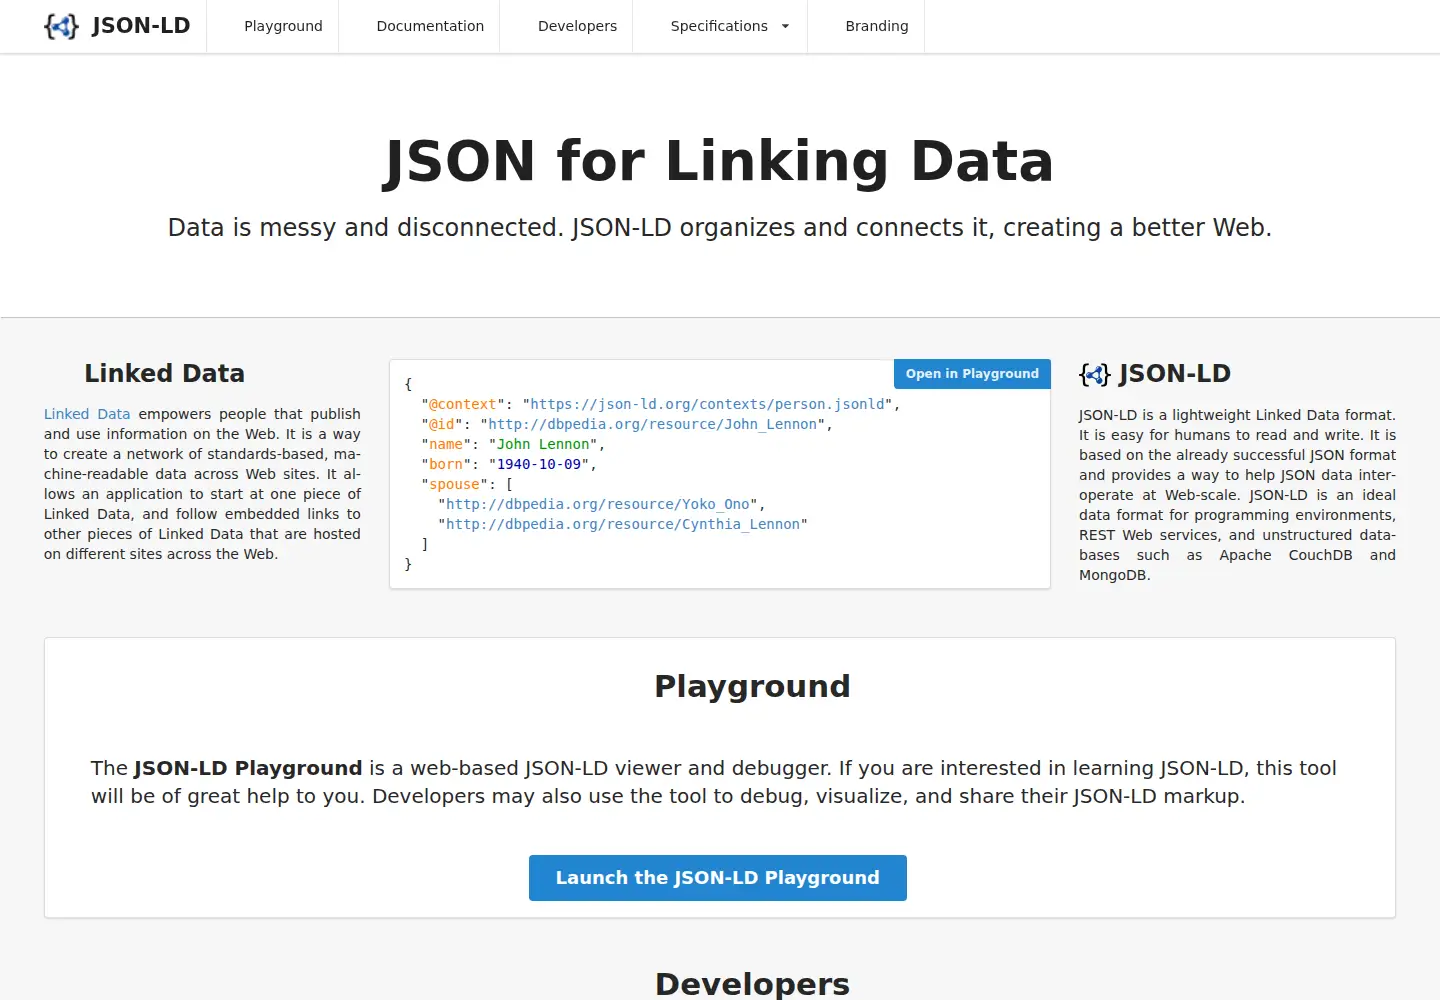Launch the JSON-LD Playground button
The height and width of the screenshot is (1000, 1440).
(718, 878)
